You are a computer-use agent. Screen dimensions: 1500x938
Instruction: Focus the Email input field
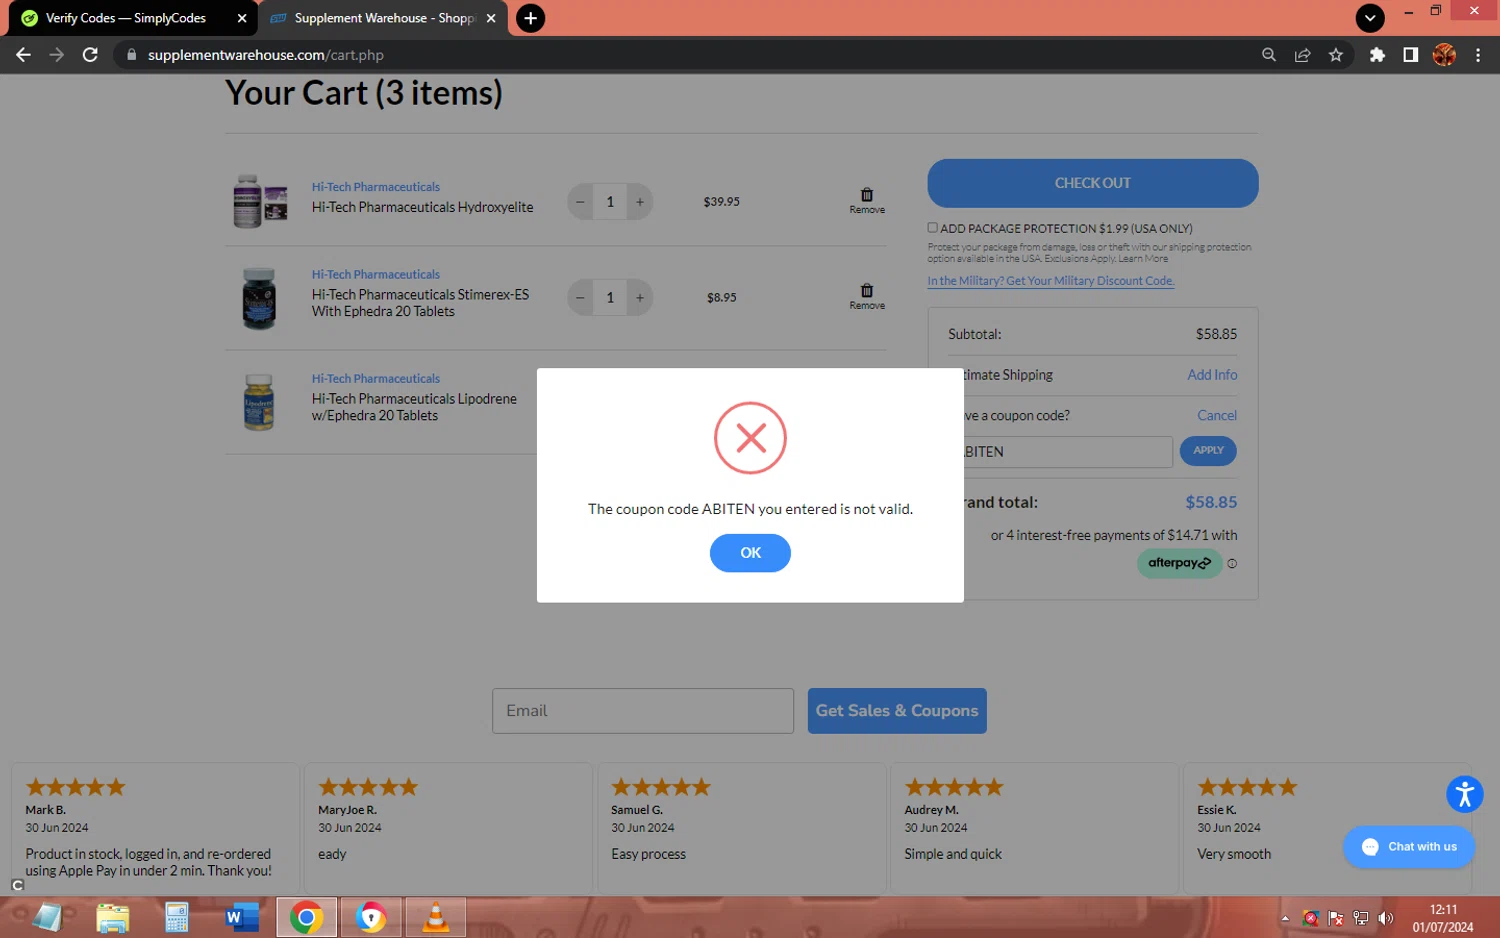pos(643,711)
